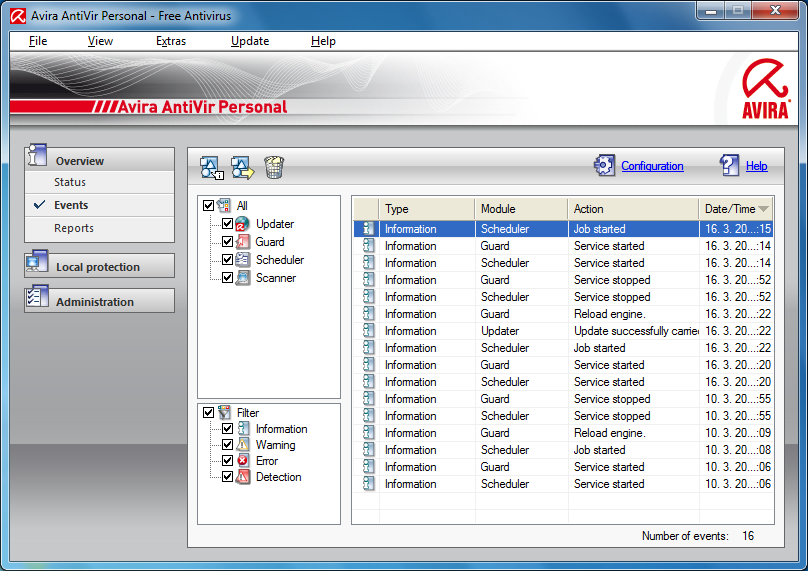Image resolution: width=808 pixels, height=571 pixels.
Task: Open the Configuration link
Action: point(652,166)
